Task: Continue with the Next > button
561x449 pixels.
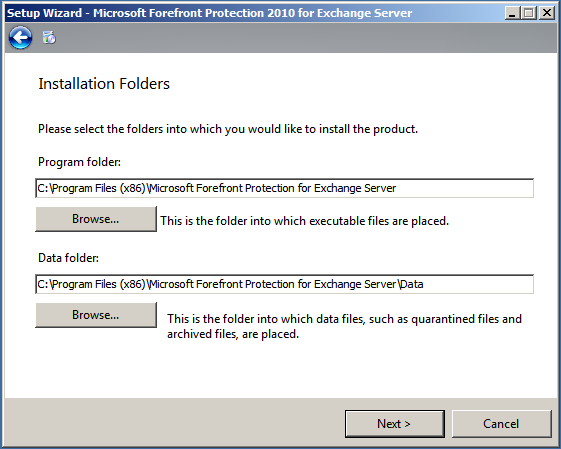Action: 395,424
